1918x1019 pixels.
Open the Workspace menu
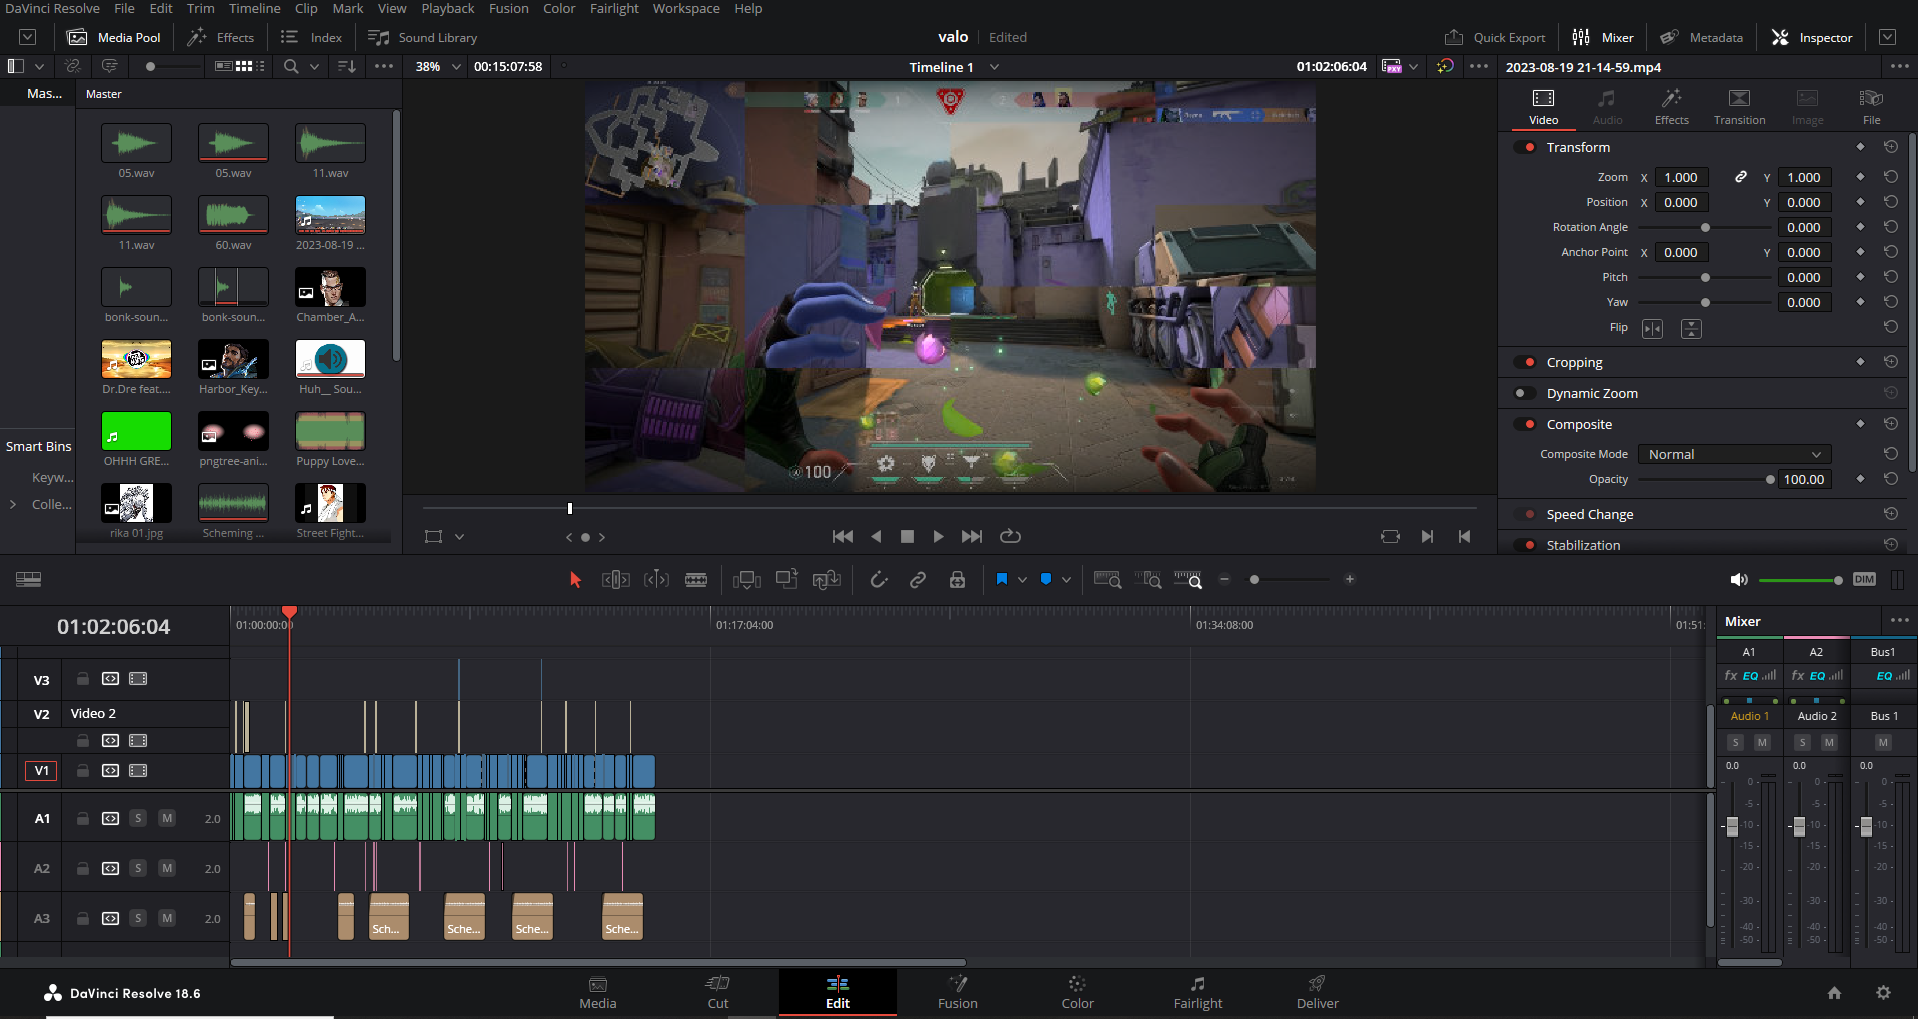pyautogui.click(x=686, y=9)
